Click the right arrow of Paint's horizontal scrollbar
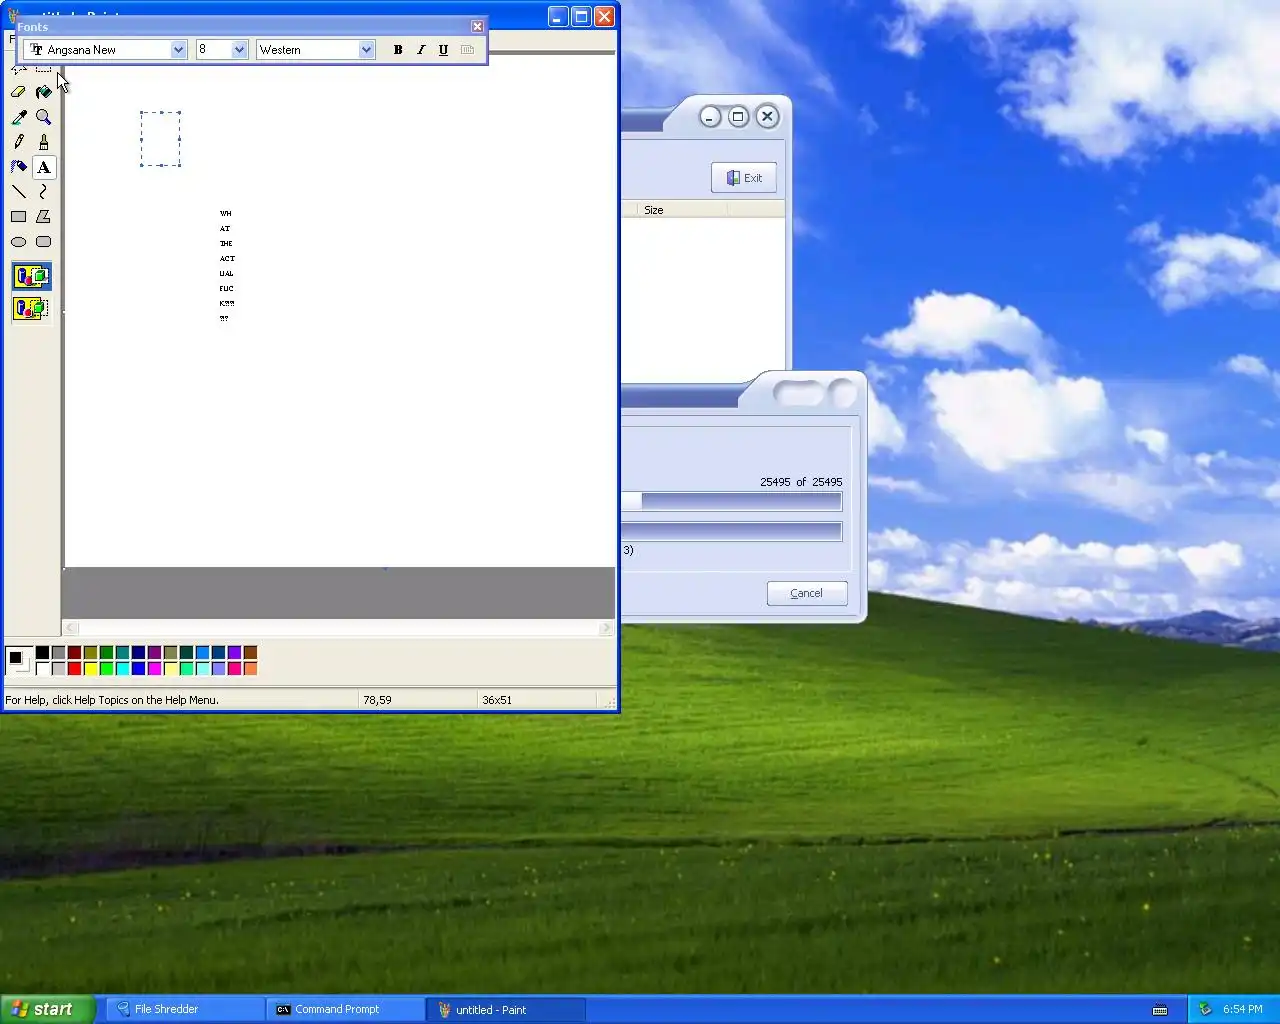 tap(606, 628)
